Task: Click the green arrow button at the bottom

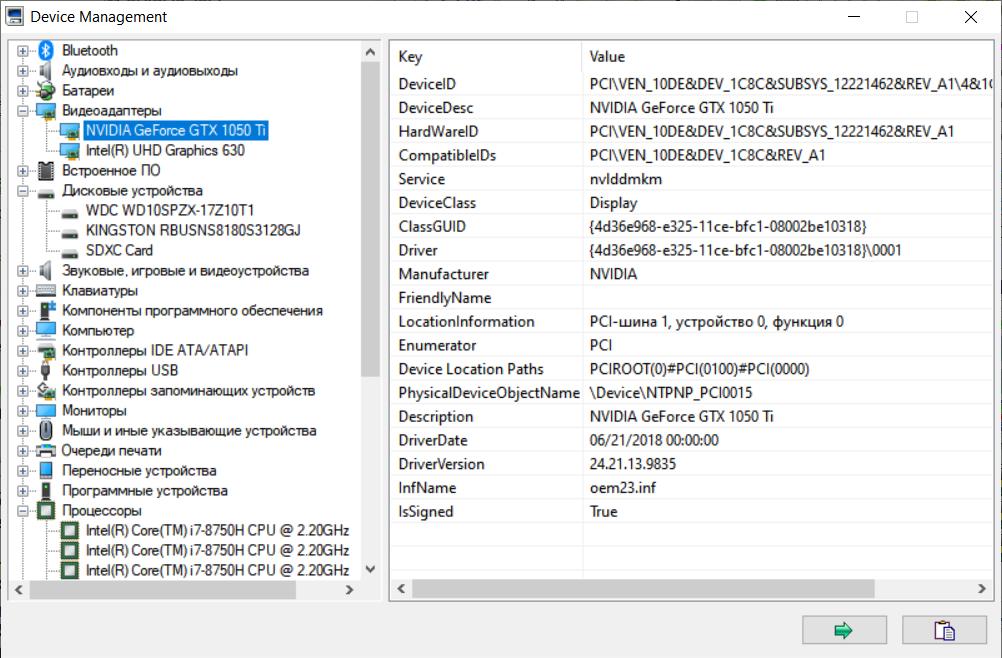Action: 844,631
